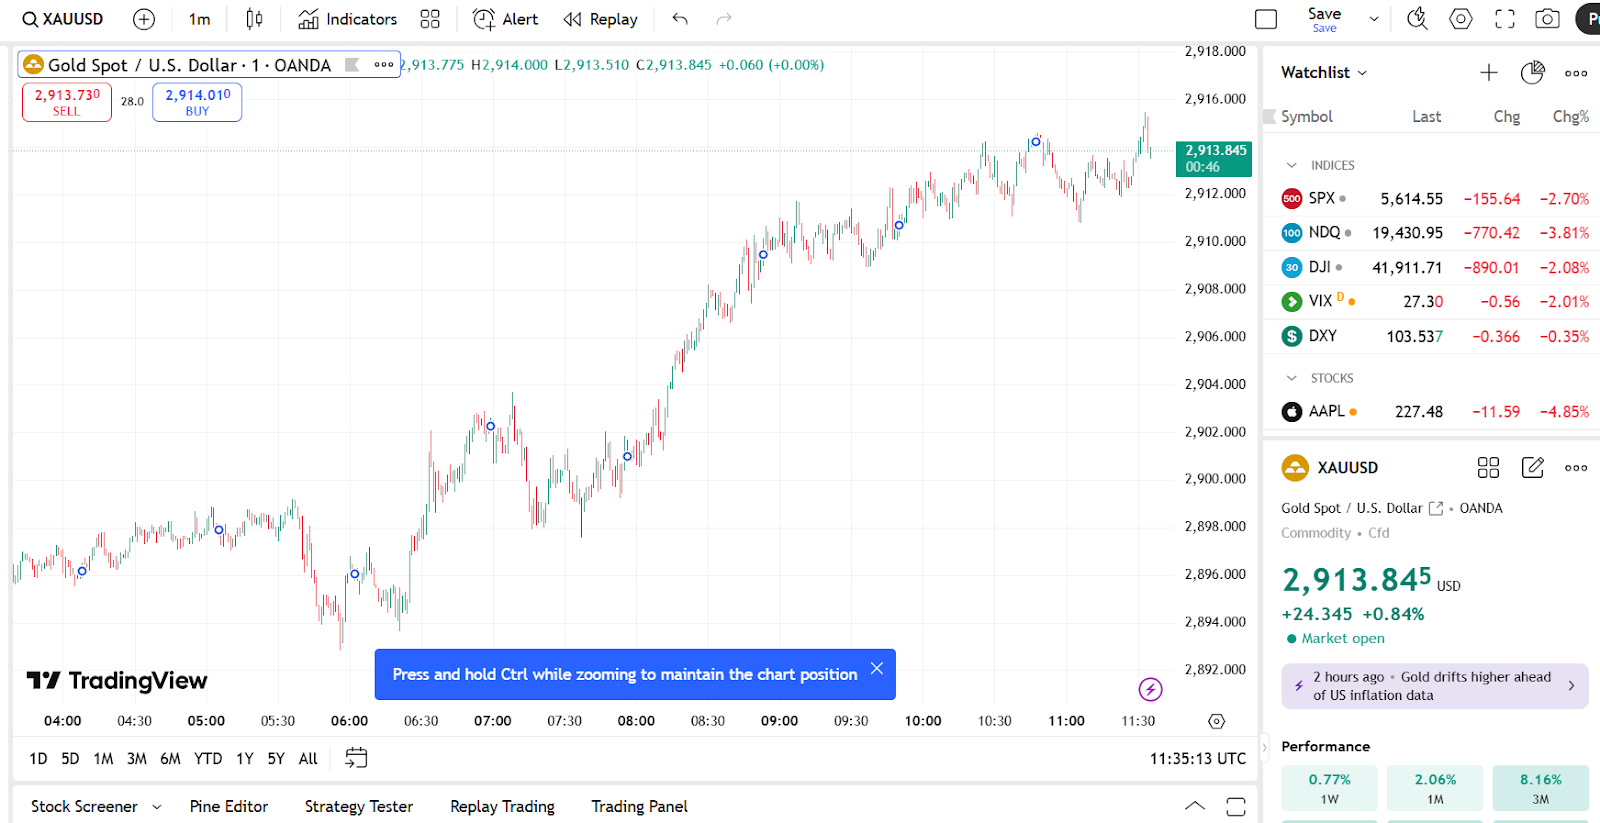This screenshot has width=1600, height=823.
Task: Undo the last chart action
Action: point(680,19)
